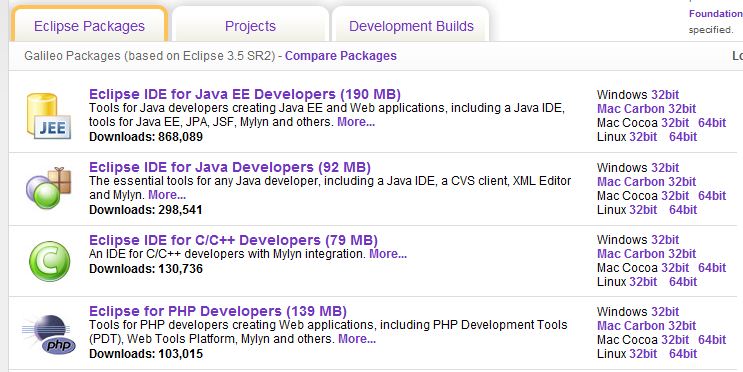Open the Compare Packages link

[341, 56]
